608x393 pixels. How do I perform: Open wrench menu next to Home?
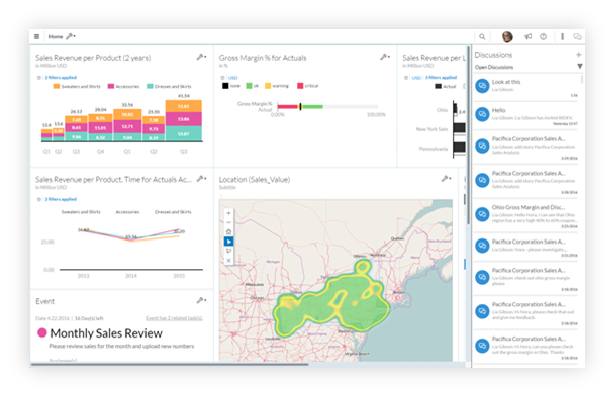pyautogui.click(x=71, y=36)
